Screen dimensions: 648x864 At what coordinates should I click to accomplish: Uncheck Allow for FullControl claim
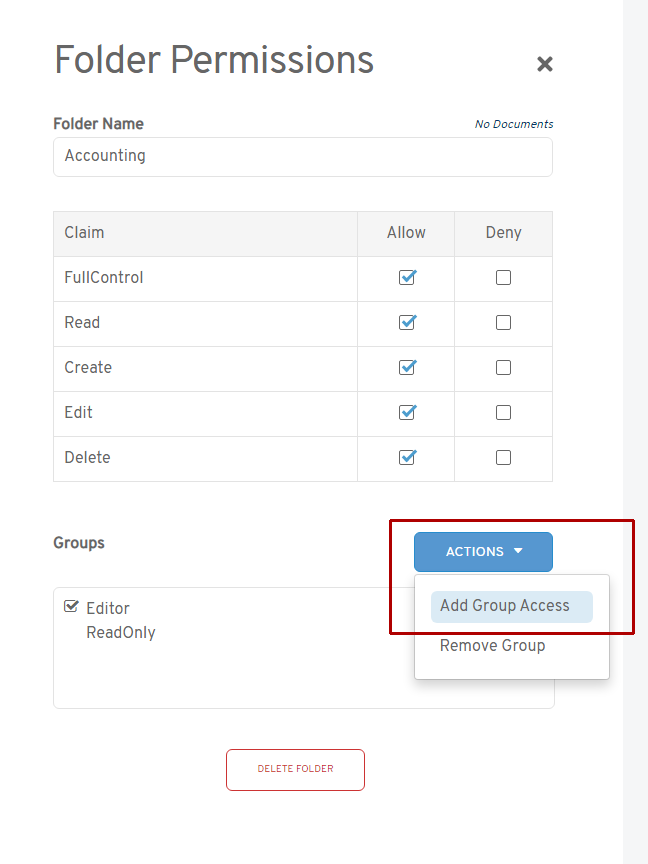click(x=407, y=278)
